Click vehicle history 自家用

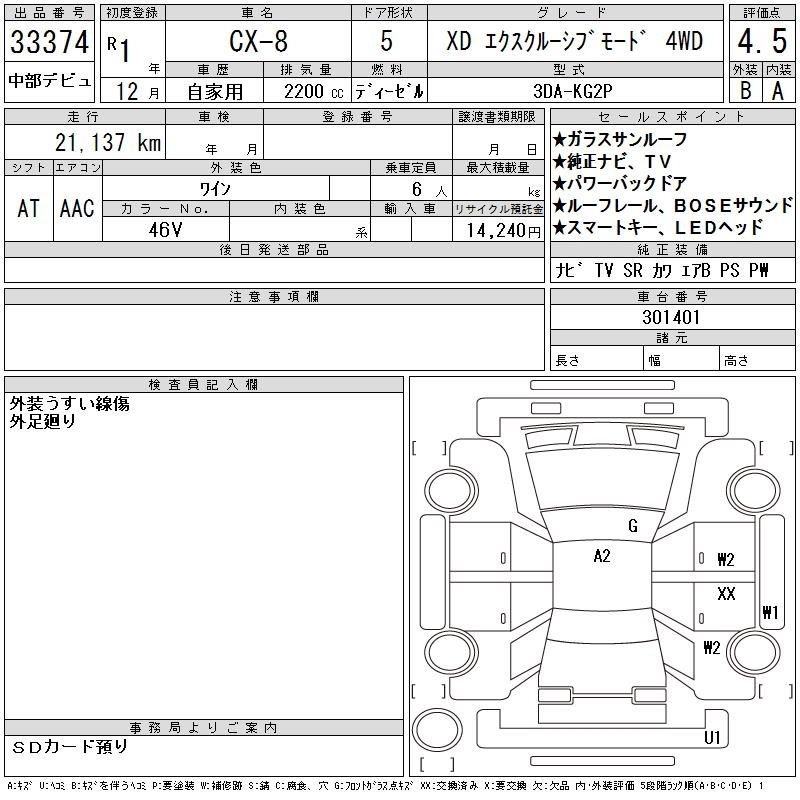click(x=215, y=92)
